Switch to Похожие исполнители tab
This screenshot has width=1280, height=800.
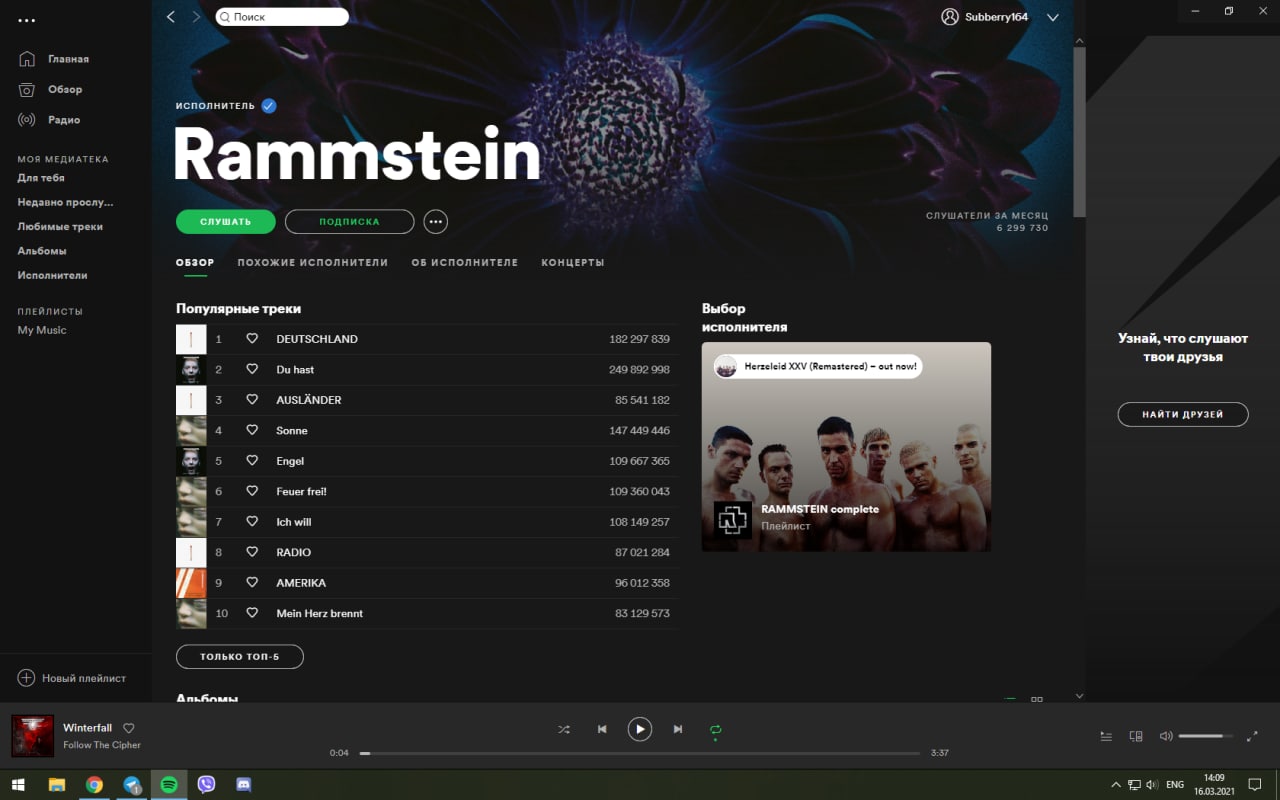[x=312, y=263]
